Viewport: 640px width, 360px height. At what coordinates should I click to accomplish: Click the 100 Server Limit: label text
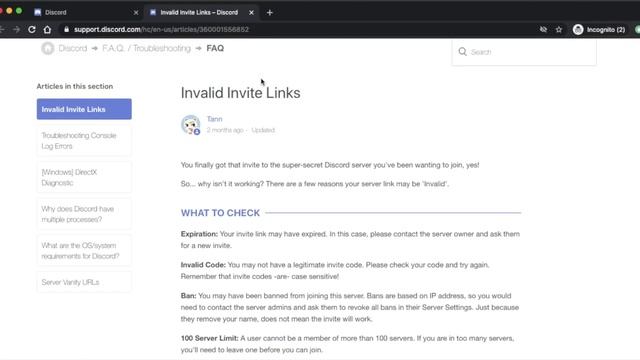pyautogui.click(x=209, y=338)
